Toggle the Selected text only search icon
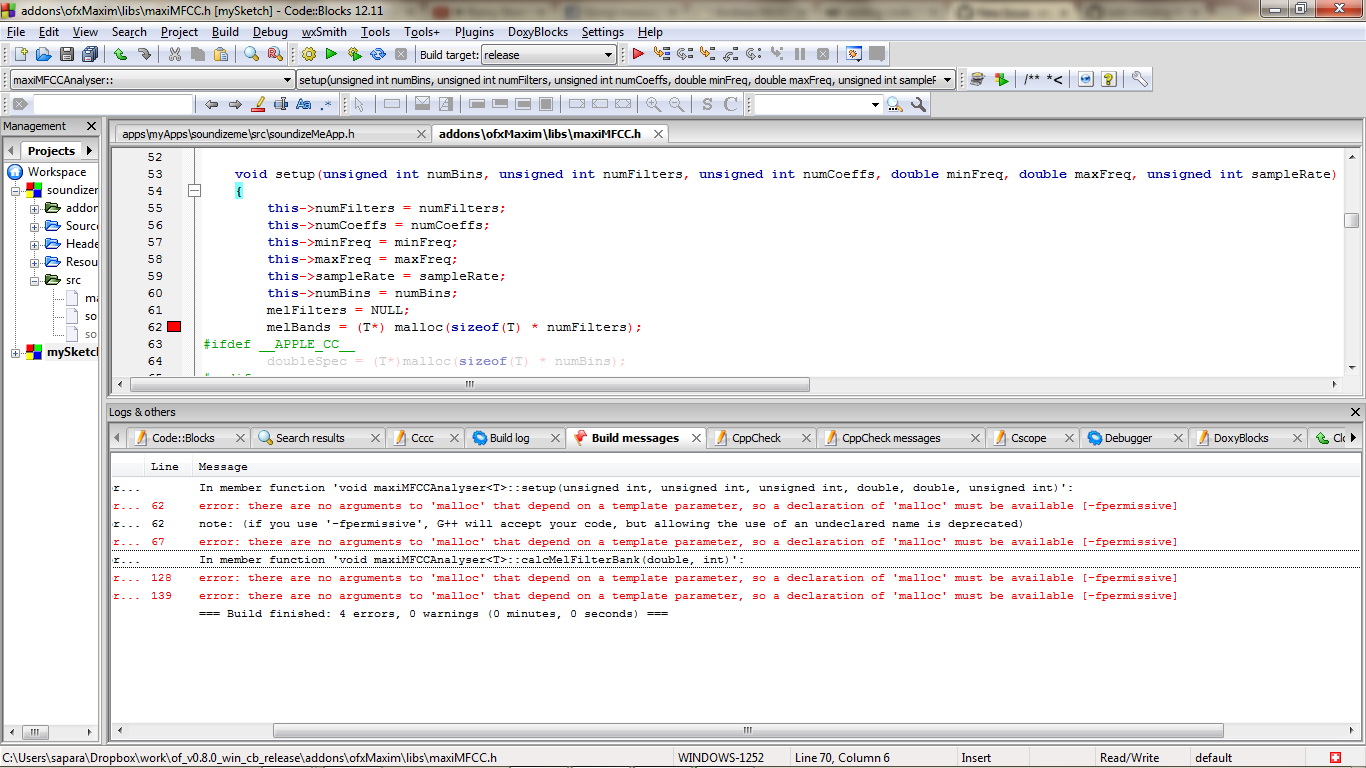 pyautogui.click(x=281, y=104)
